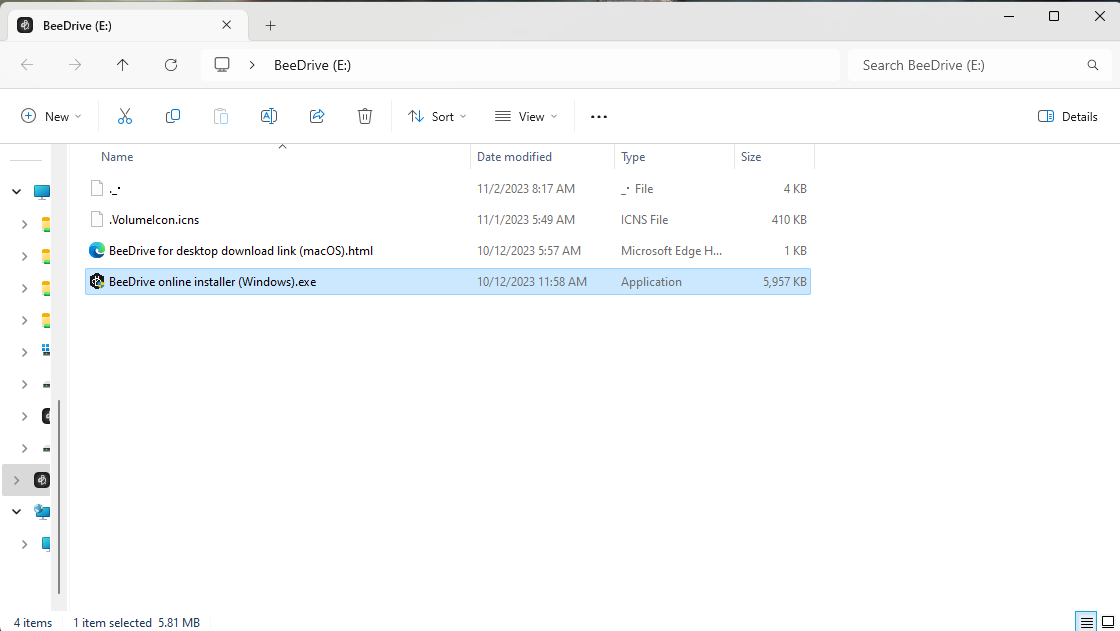Click the Cut scissors icon
1120x631 pixels.
(125, 117)
